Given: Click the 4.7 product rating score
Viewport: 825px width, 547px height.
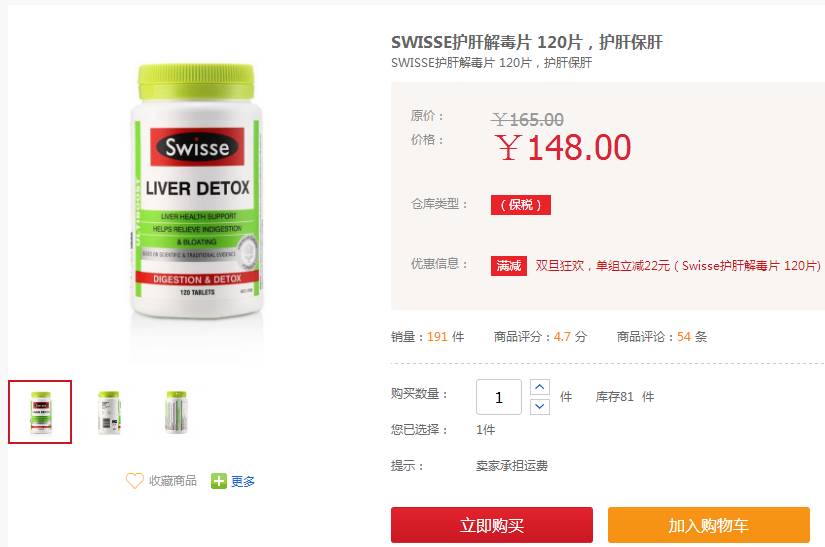Looking at the screenshot, I should click(x=562, y=337).
